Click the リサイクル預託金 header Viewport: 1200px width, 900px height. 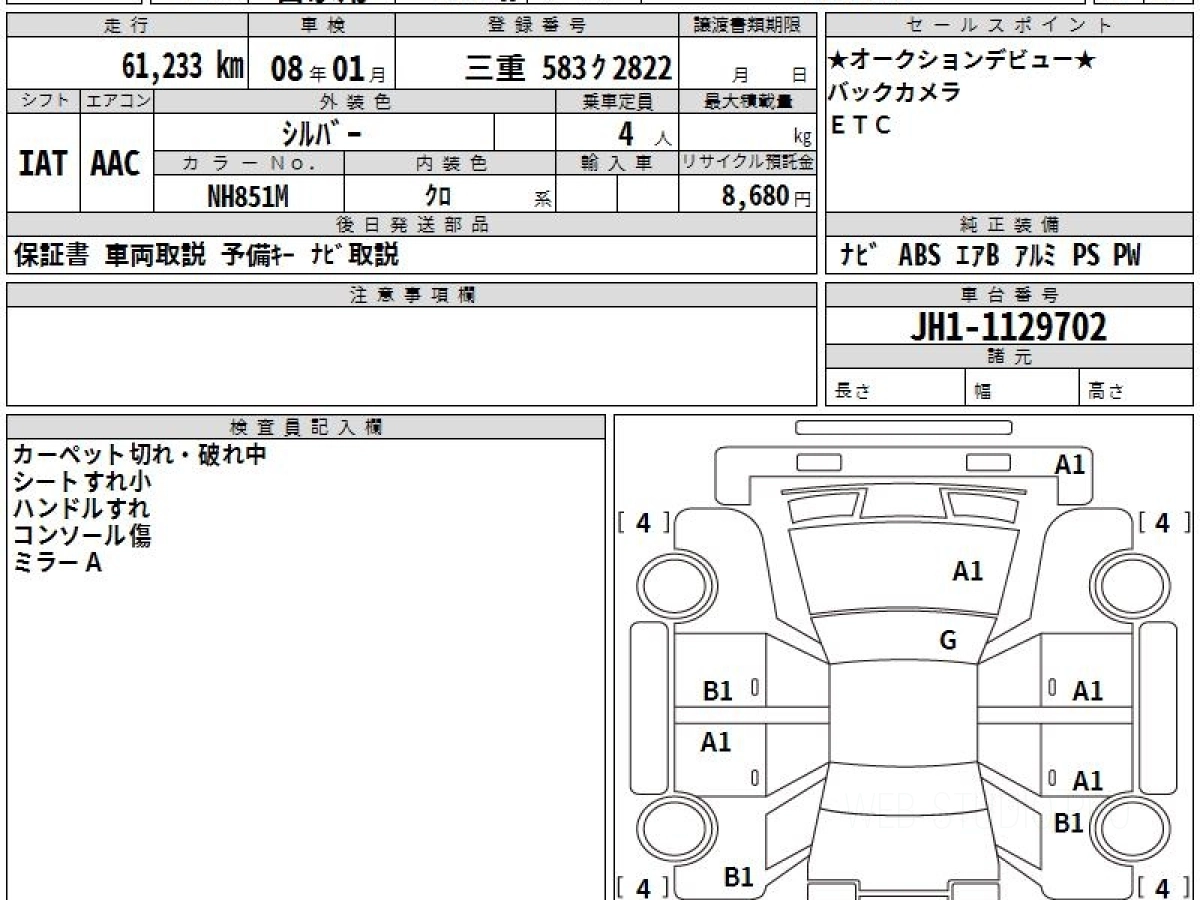click(x=748, y=163)
